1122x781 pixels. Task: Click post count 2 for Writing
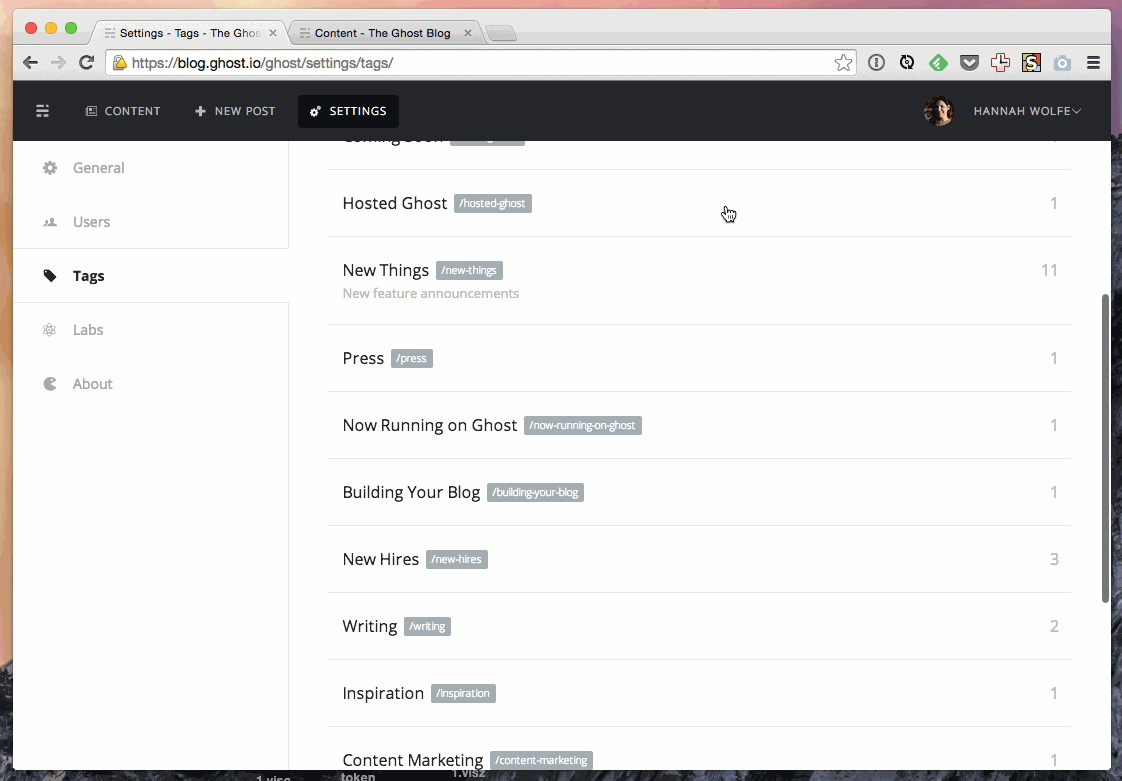1054,626
